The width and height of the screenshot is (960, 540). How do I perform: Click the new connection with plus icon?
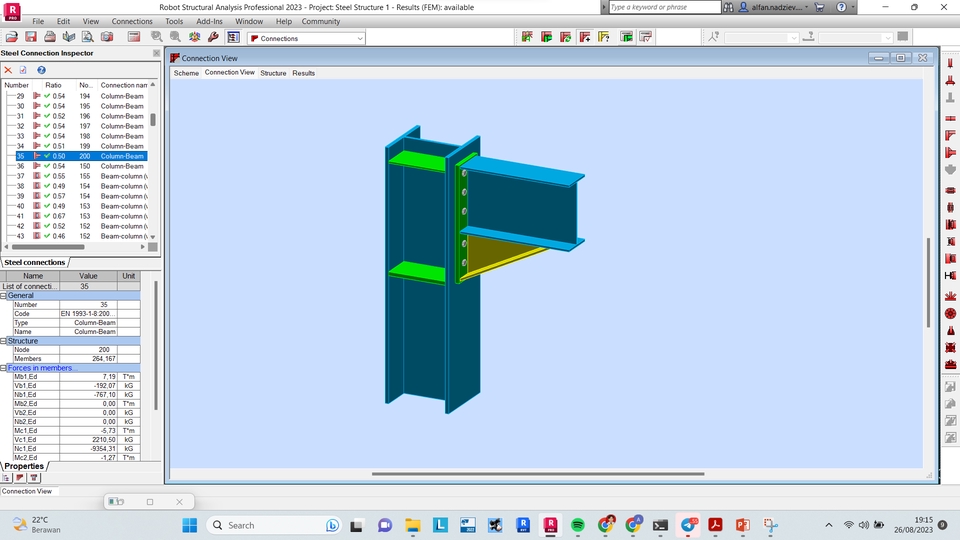[585, 37]
